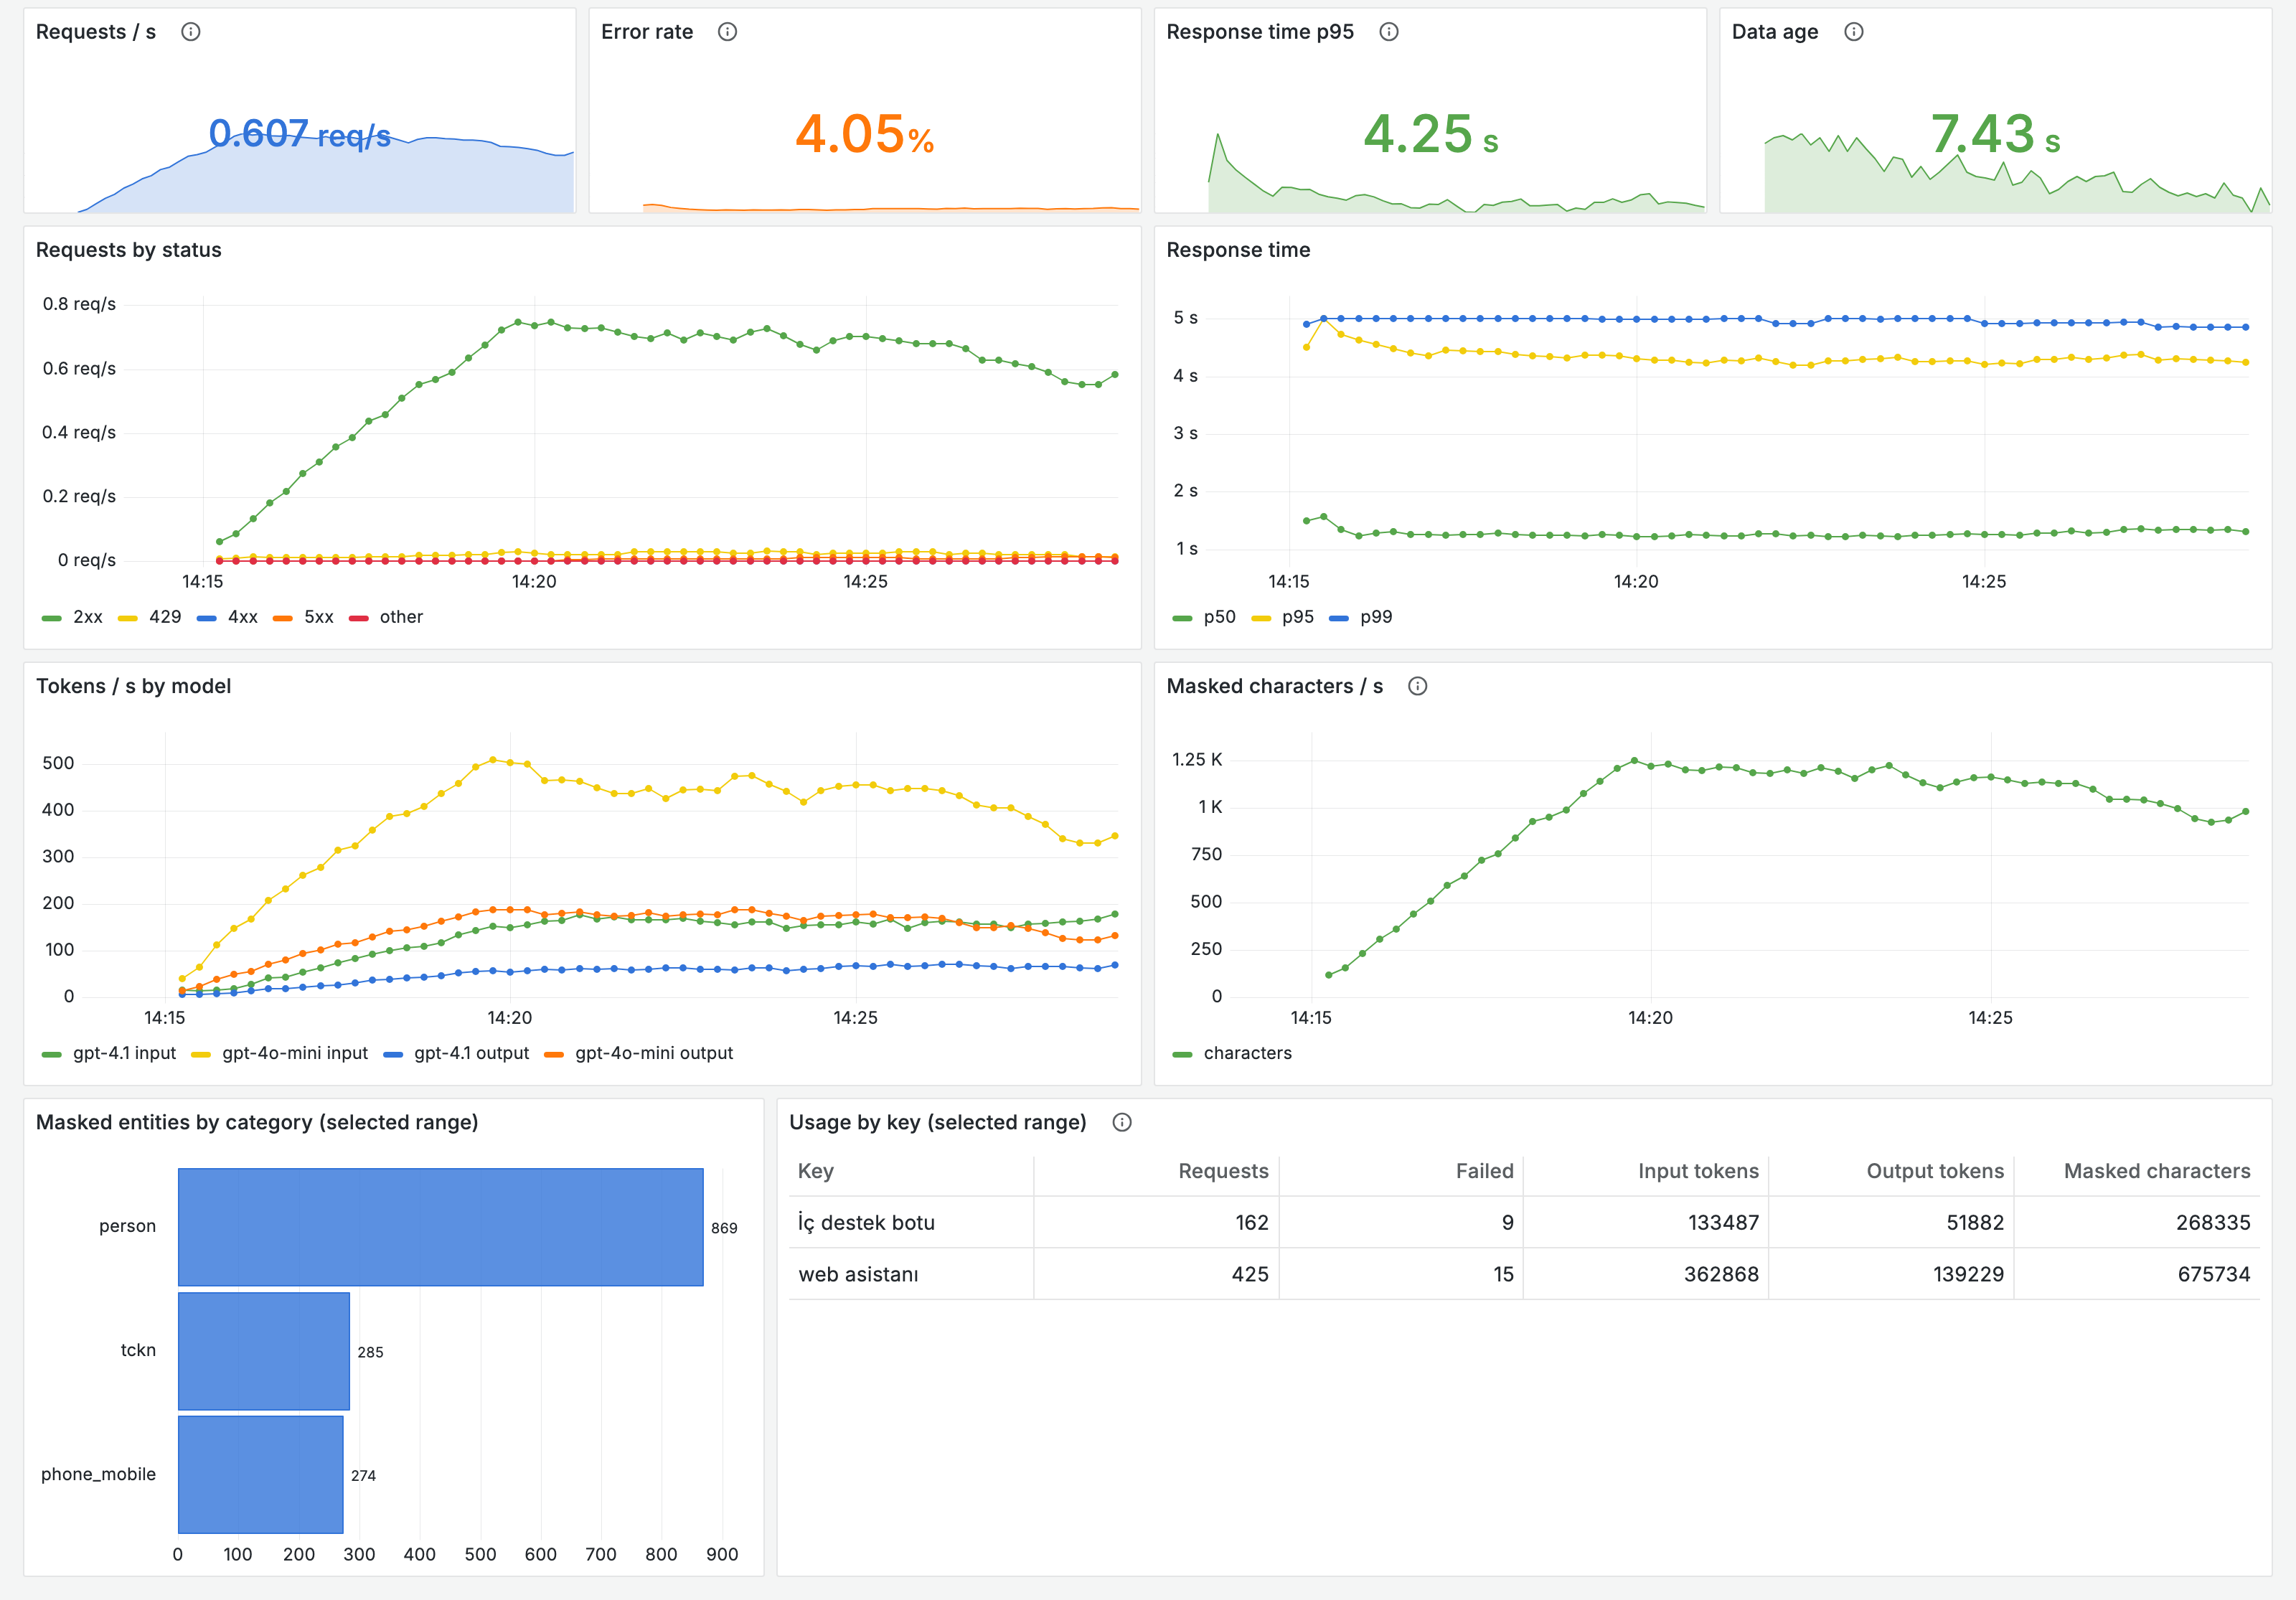The width and height of the screenshot is (2296, 1600).
Task: Select the İç destek botu row key
Action: pyautogui.click(x=866, y=1223)
